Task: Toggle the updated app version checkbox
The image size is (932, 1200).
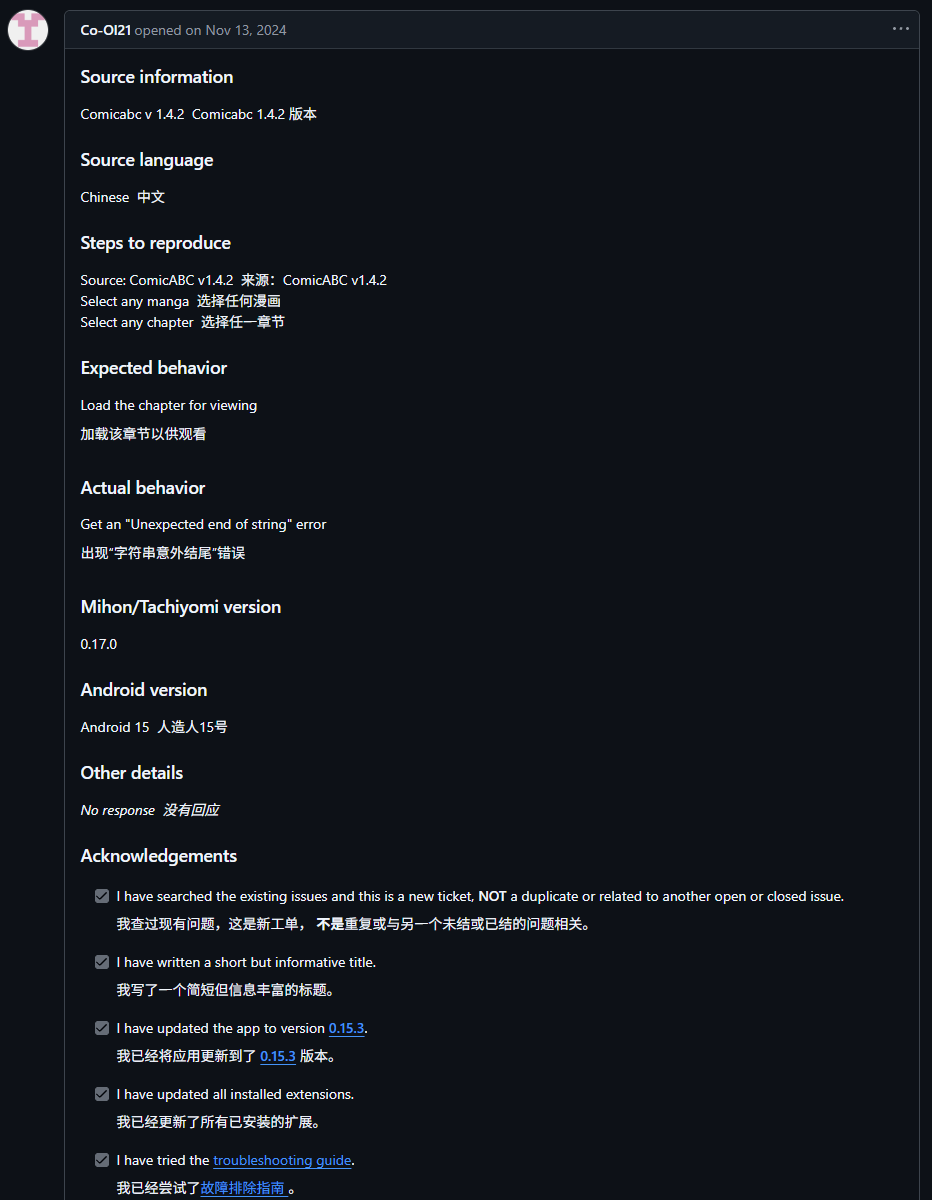Action: tap(102, 1028)
